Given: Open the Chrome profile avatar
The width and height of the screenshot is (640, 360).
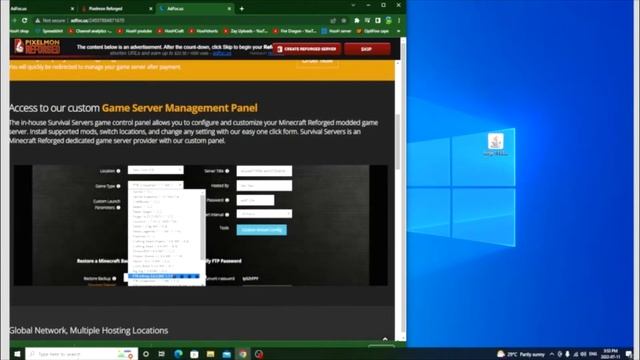Looking at the screenshot, I should pyautogui.click(x=389, y=20).
